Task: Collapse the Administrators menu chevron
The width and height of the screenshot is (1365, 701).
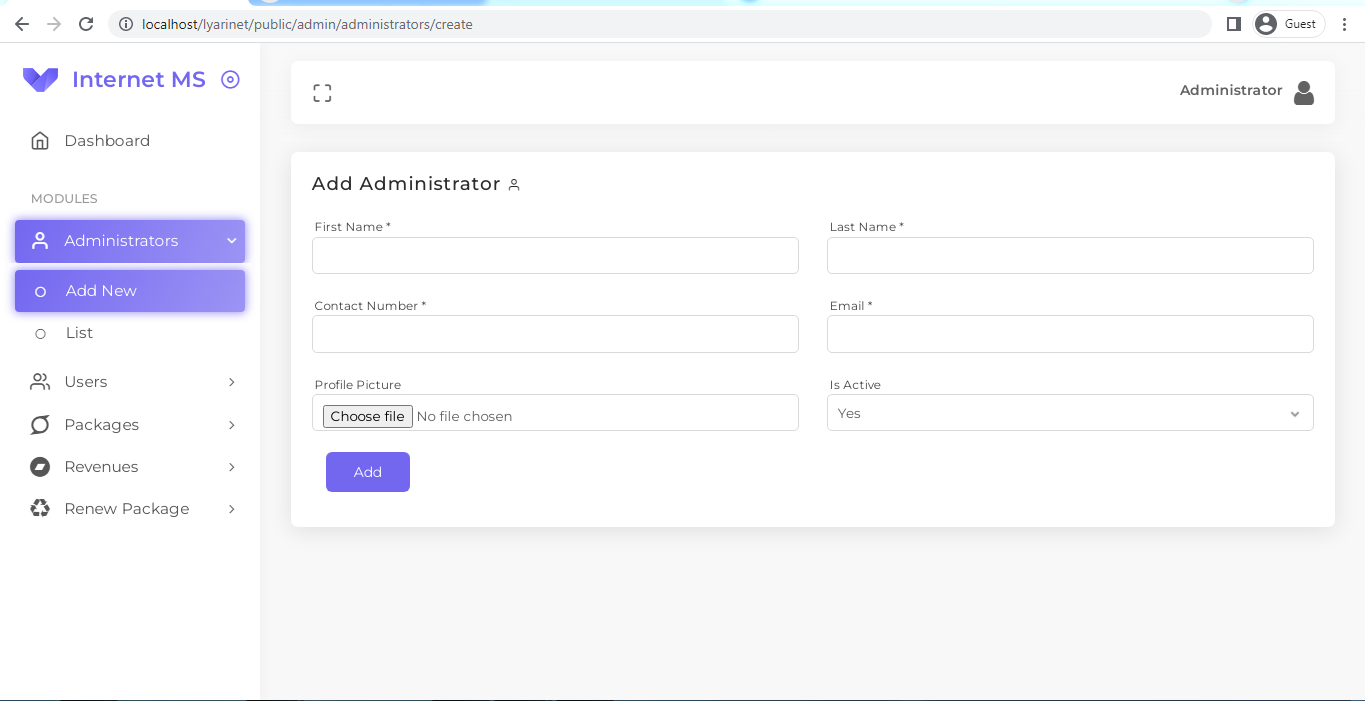Action: pos(231,240)
